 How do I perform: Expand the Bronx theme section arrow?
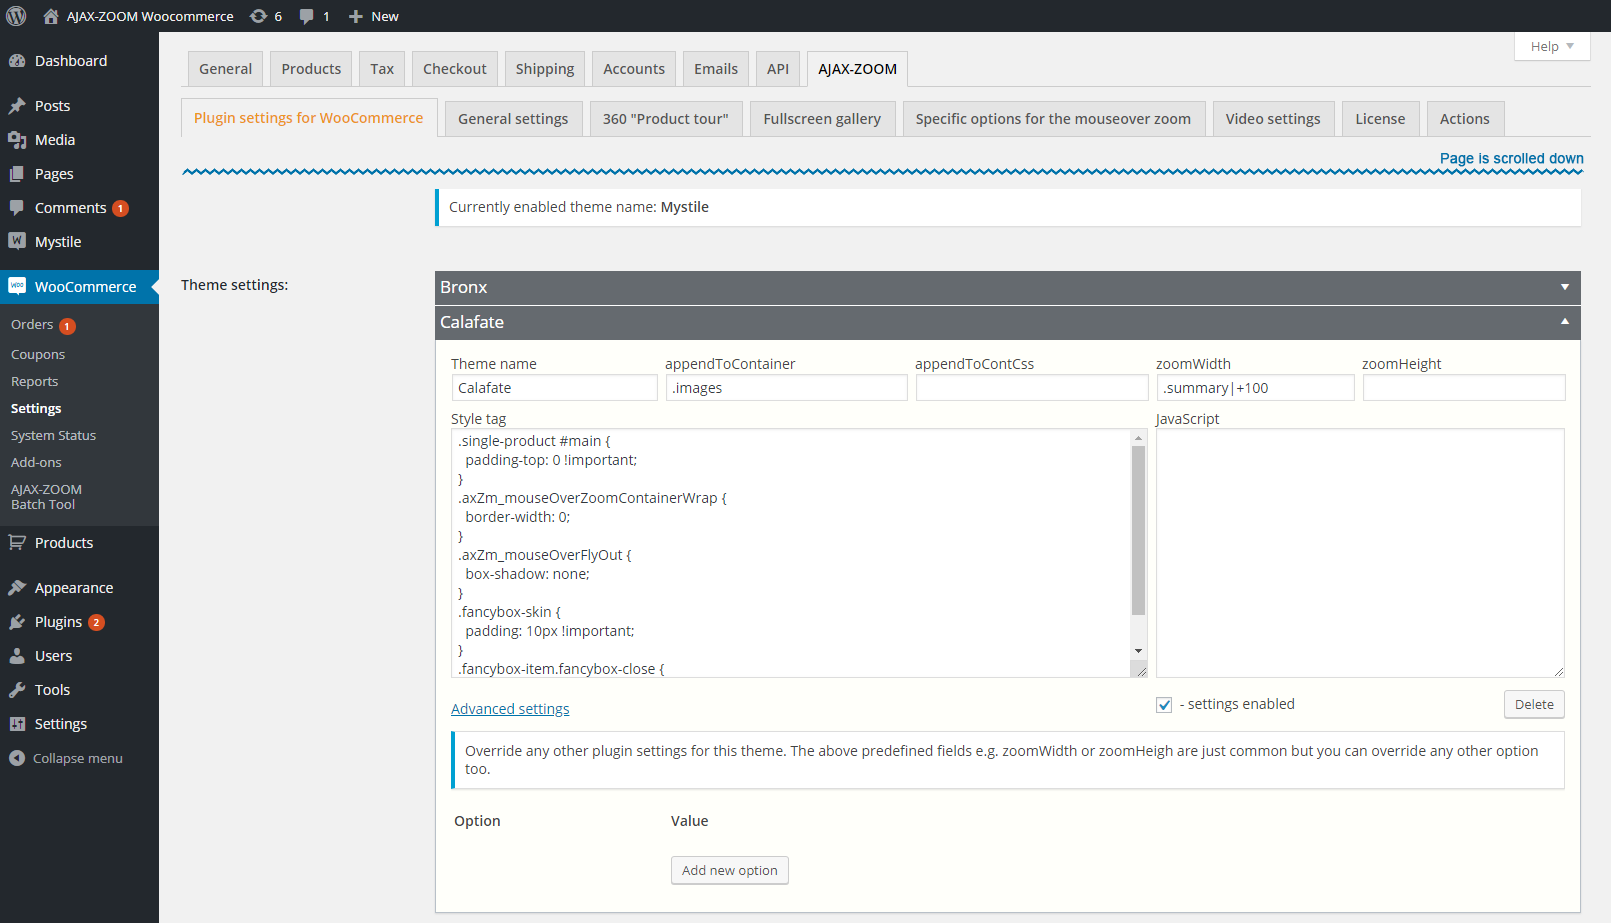pos(1565,287)
